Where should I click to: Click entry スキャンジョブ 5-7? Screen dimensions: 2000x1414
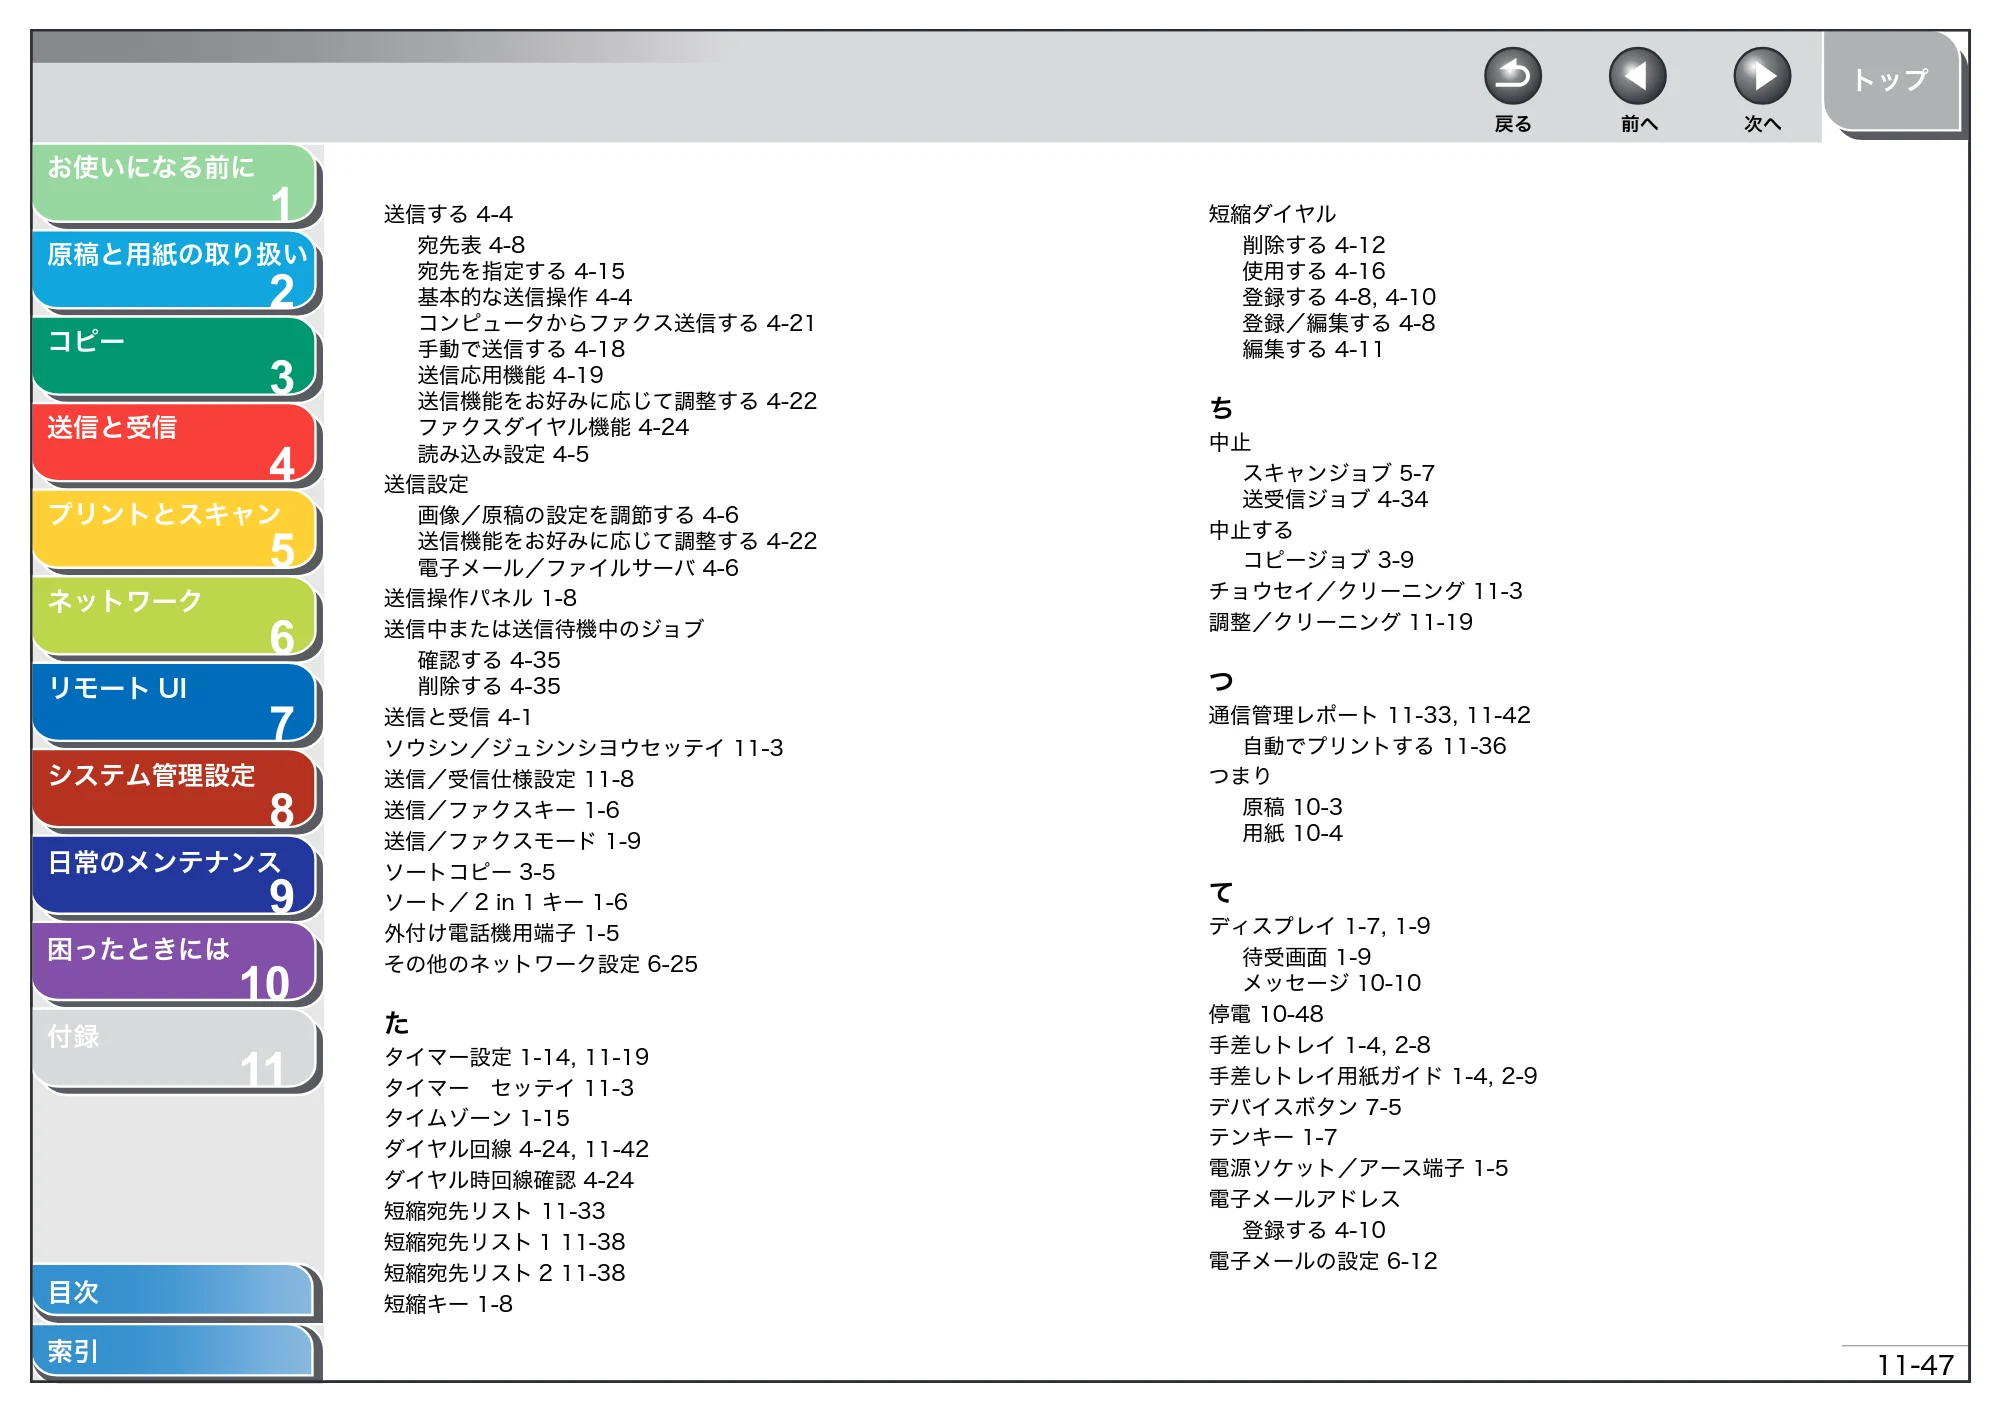[1338, 473]
